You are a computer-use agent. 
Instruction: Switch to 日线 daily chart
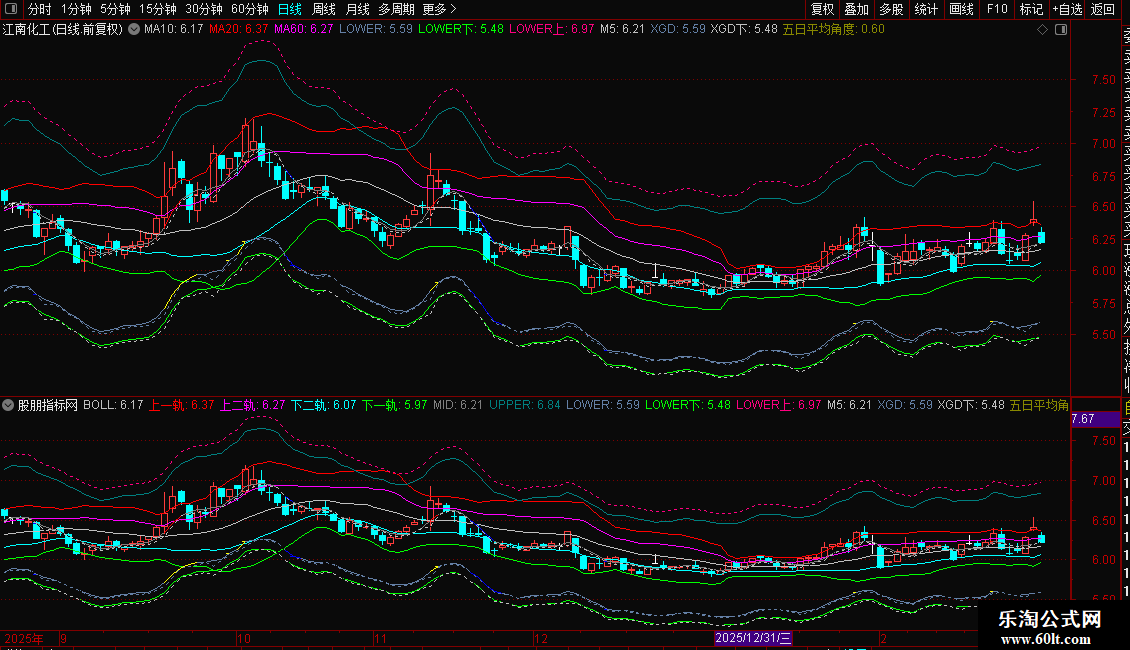290,9
